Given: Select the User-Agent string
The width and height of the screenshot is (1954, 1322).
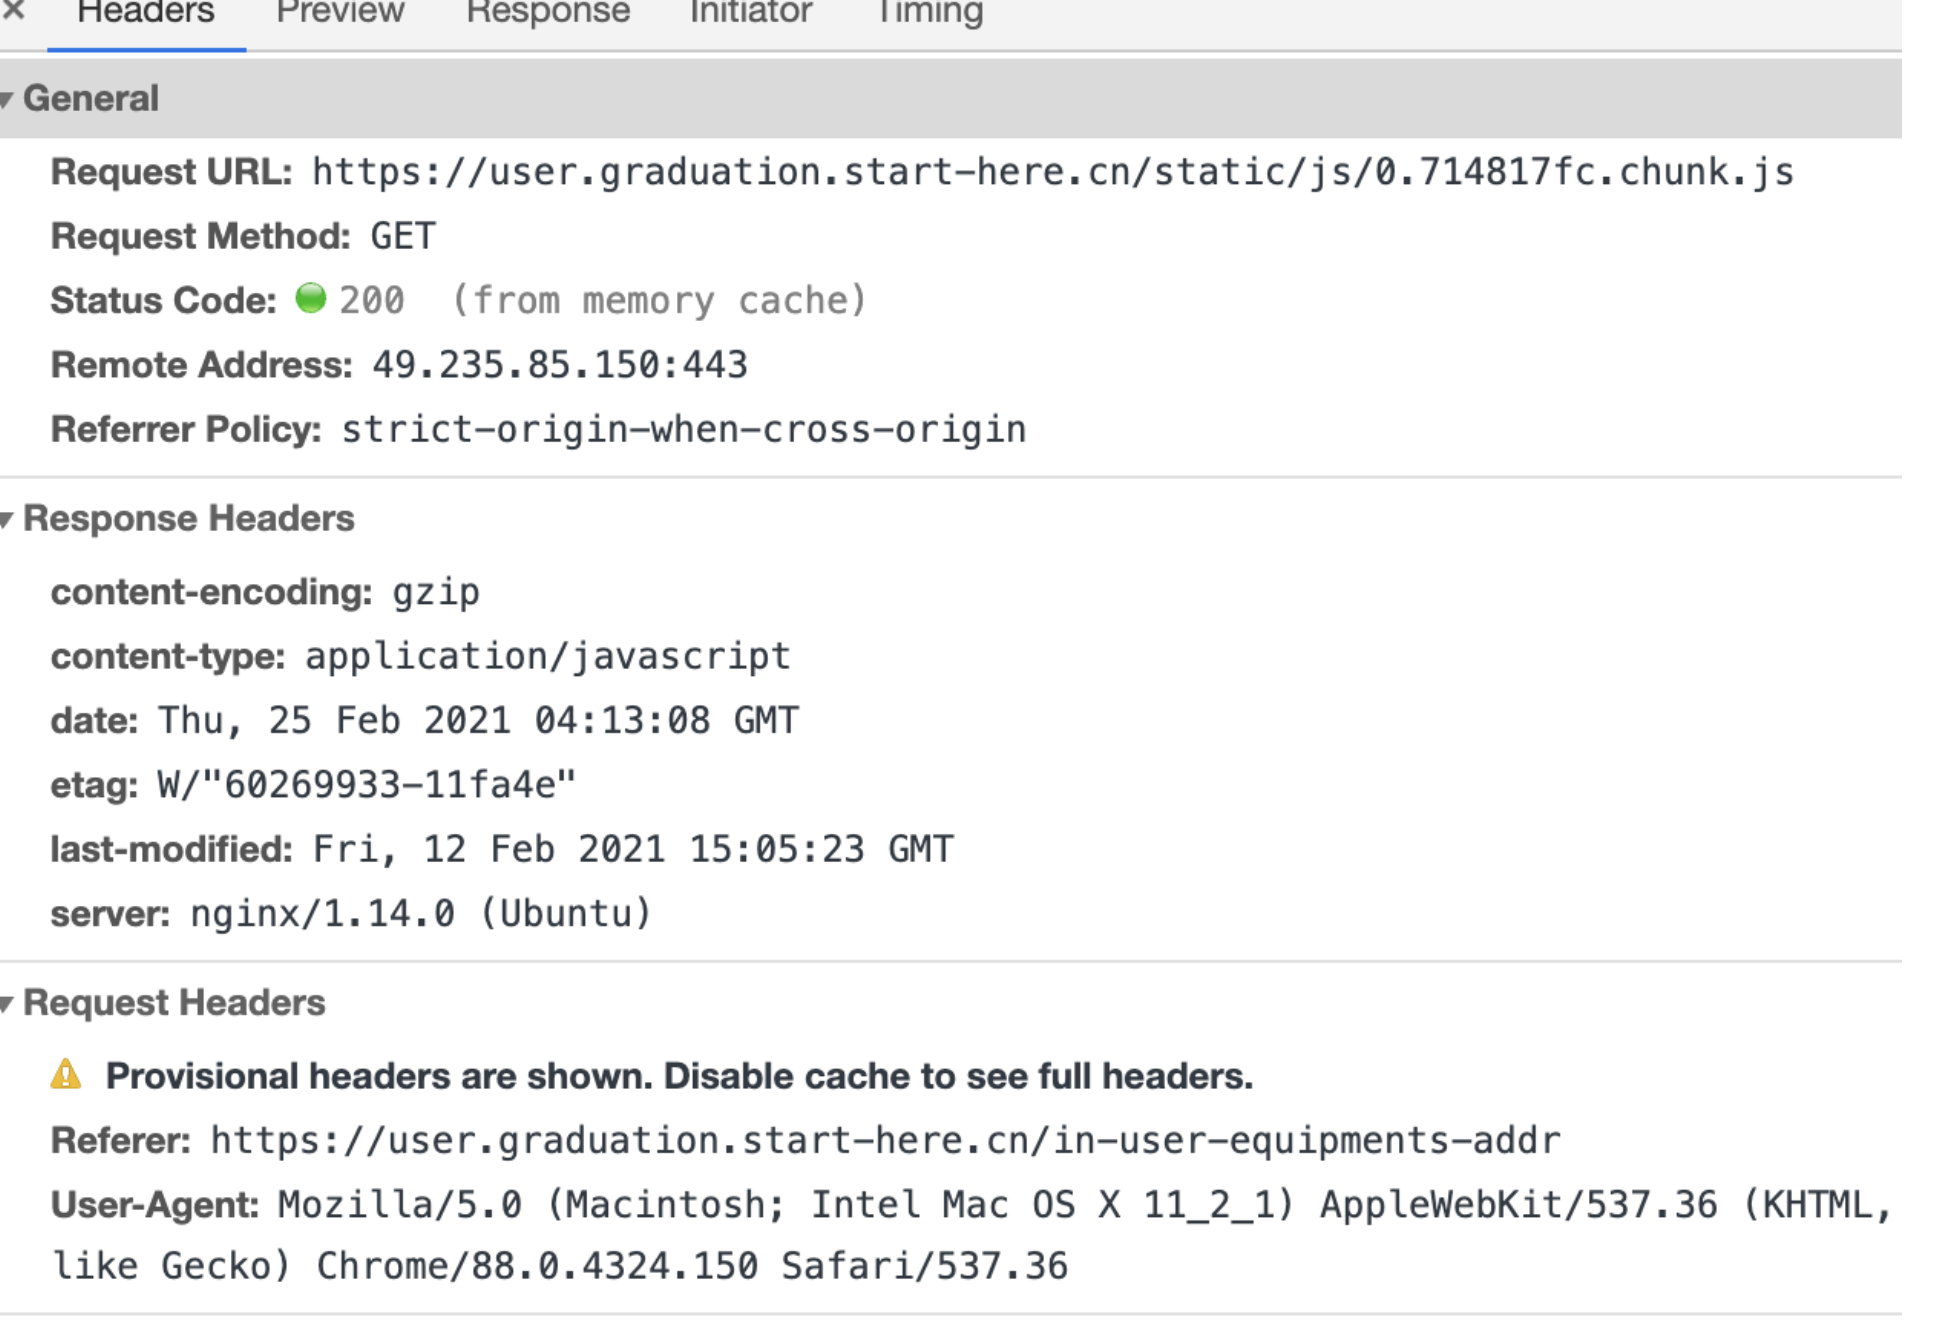Looking at the screenshot, I should (972, 1235).
